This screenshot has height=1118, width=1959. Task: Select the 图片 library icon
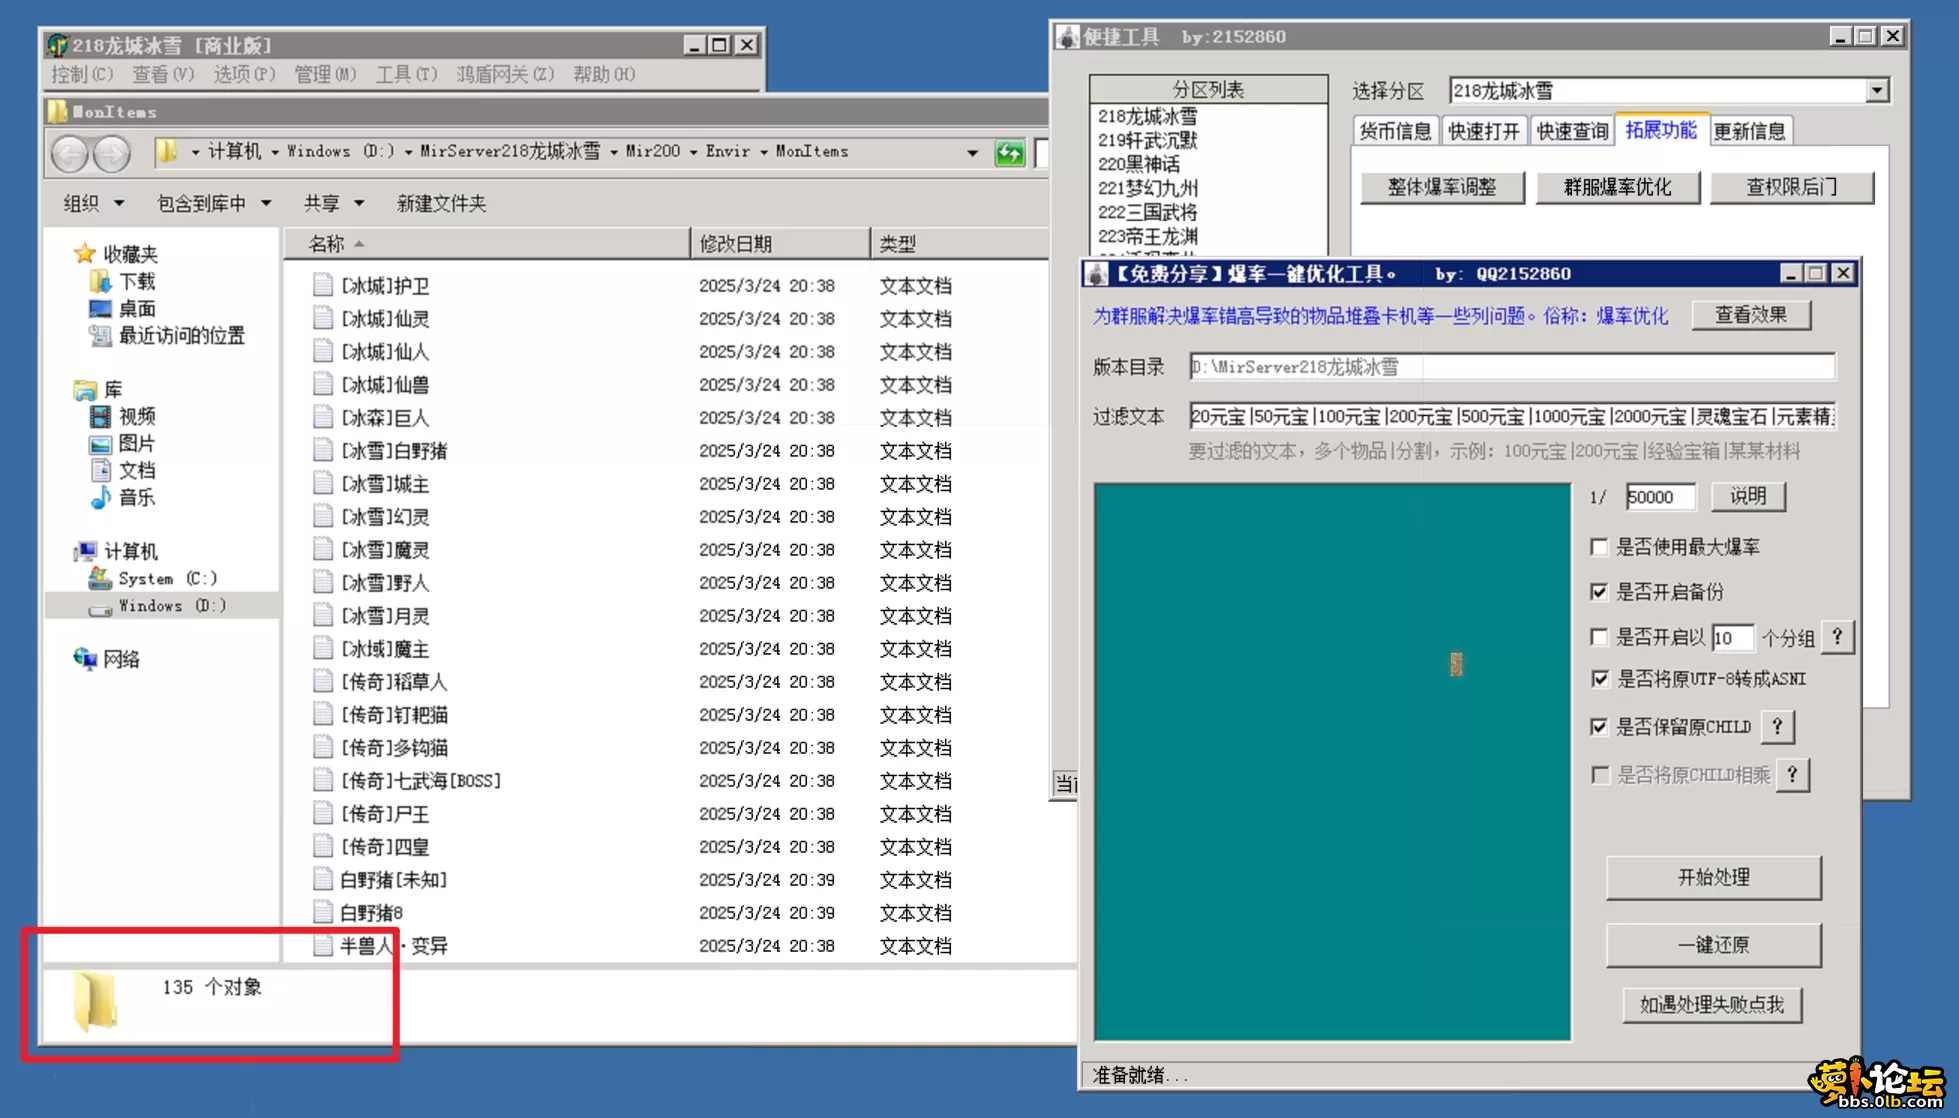point(100,443)
